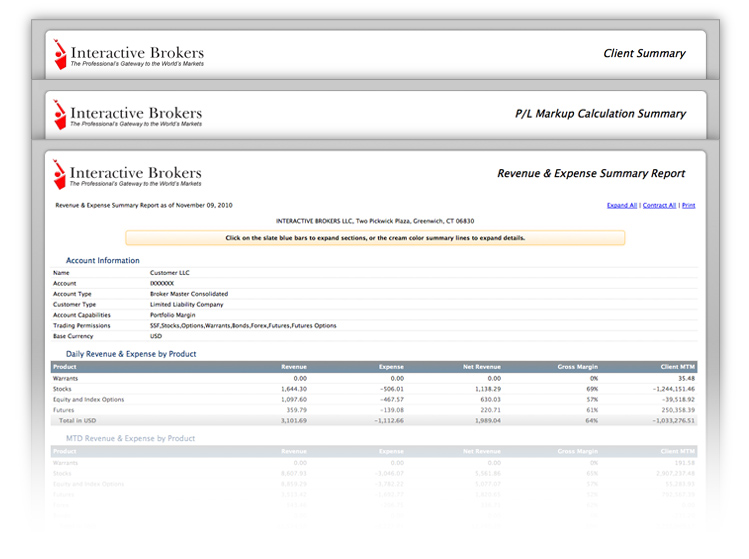This screenshot has width=749, height=559.
Task: Select Equity and Index Options row
Action: point(374,399)
